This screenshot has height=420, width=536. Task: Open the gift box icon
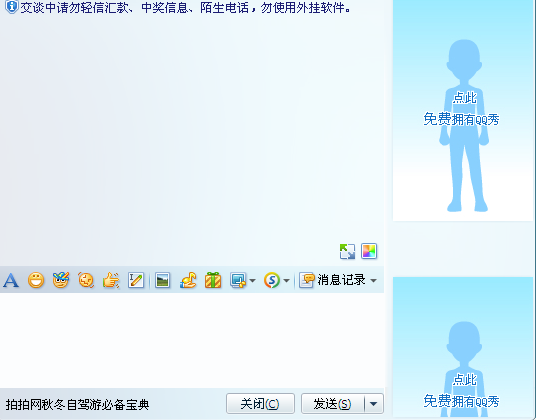point(213,280)
